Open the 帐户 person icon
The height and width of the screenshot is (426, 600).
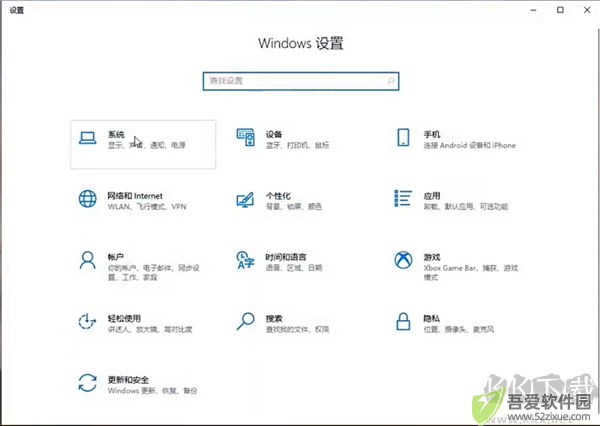click(88, 260)
